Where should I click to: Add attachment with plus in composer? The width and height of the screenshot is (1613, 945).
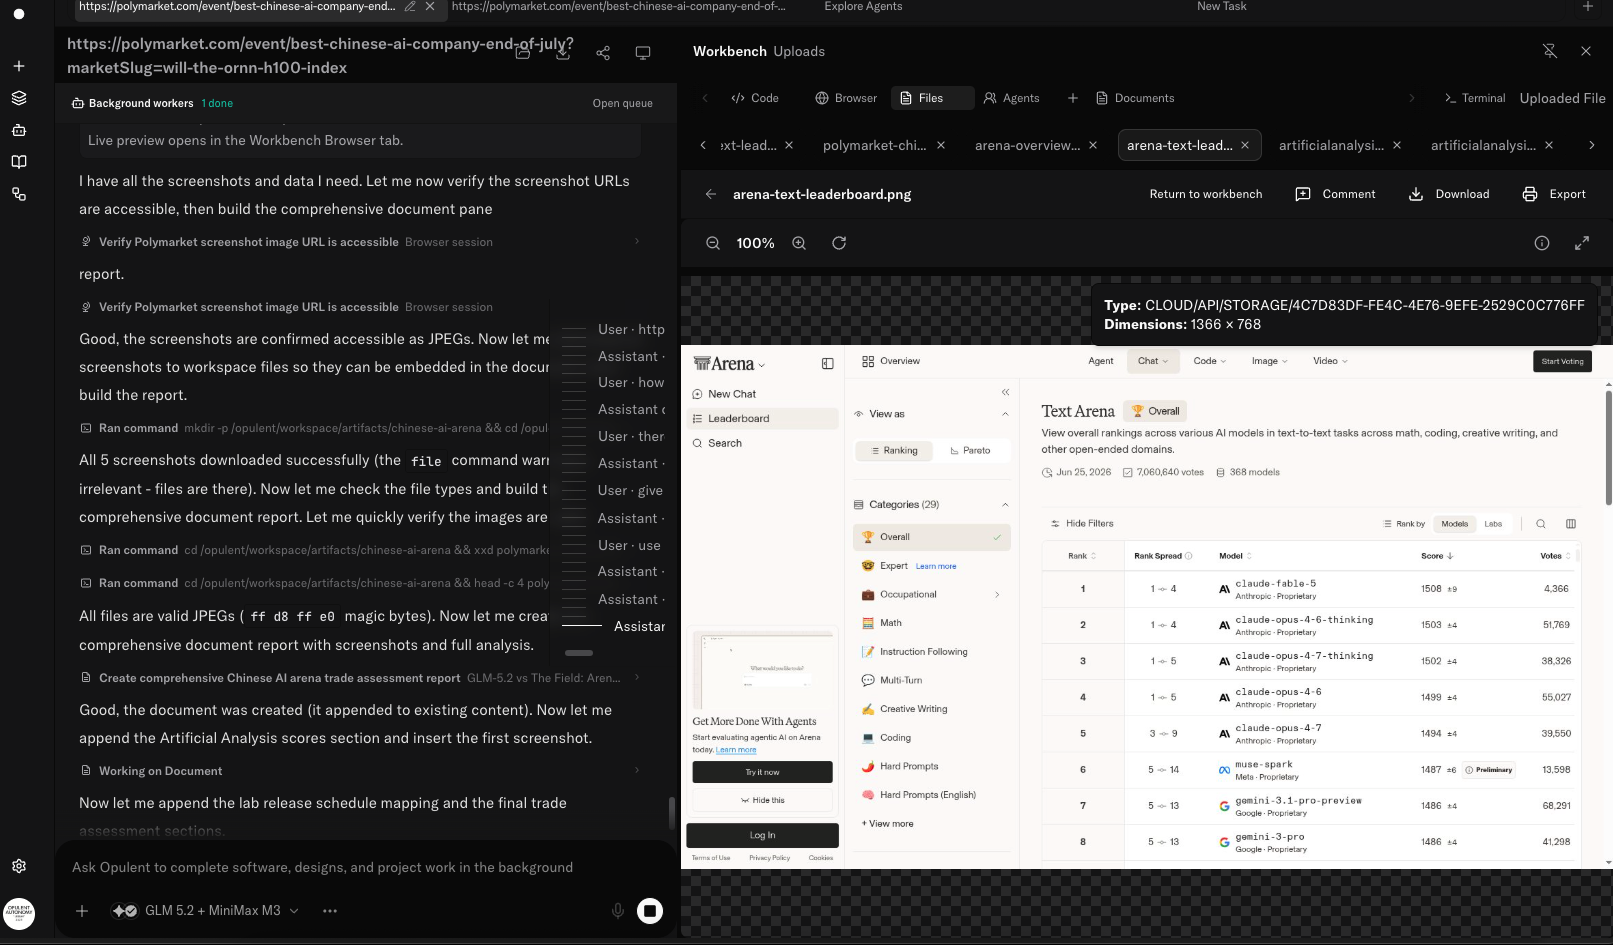[x=82, y=911]
